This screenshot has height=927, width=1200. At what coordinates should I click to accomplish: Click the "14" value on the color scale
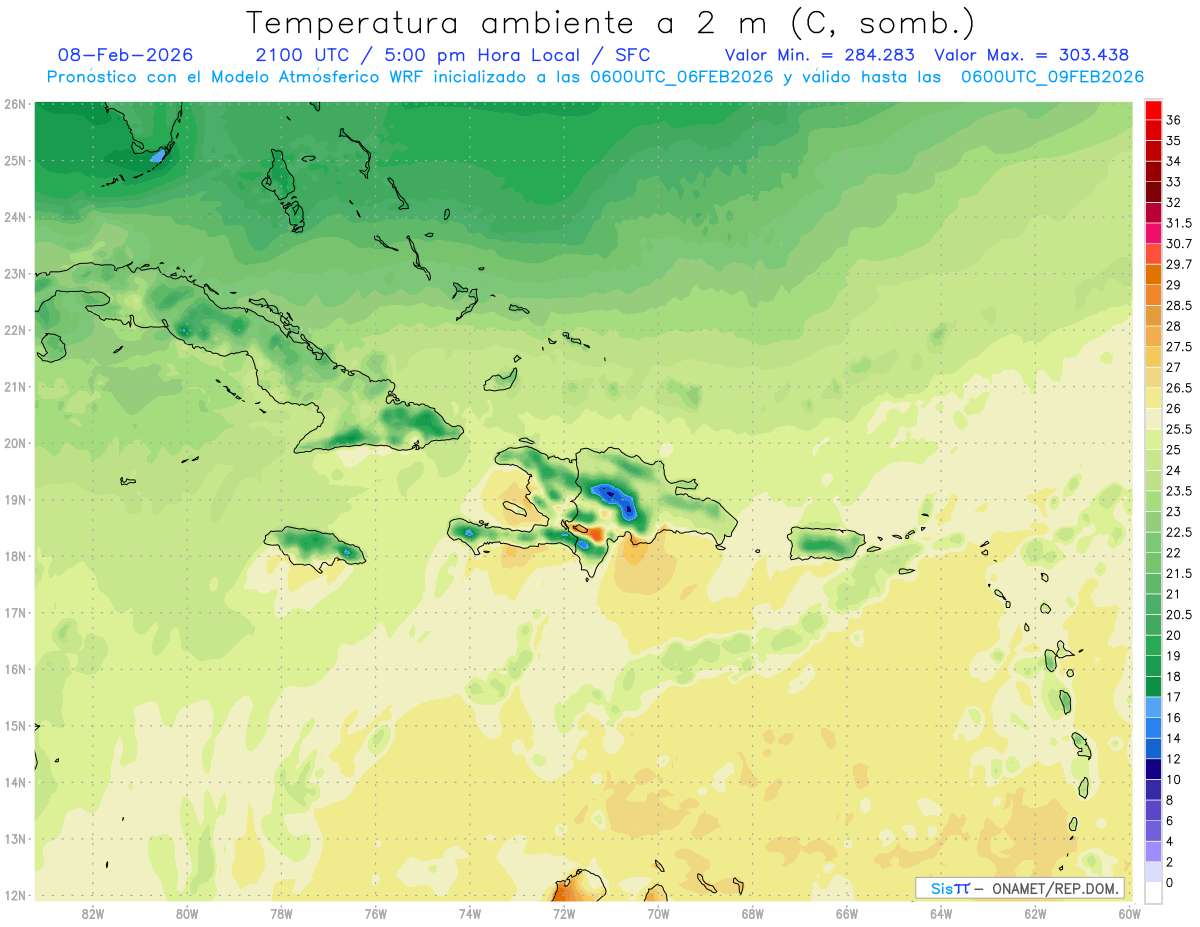pyautogui.click(x=1174, y=738)
